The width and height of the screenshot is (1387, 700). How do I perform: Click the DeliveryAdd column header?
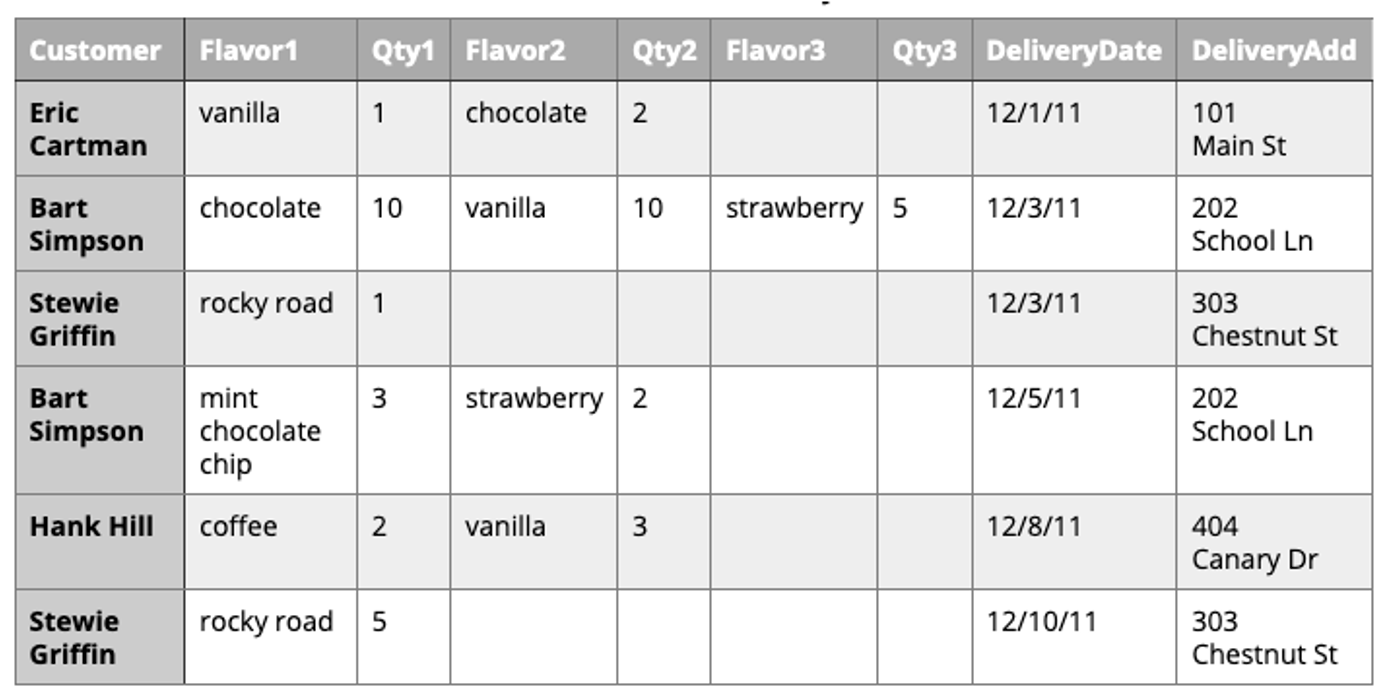1274,50
